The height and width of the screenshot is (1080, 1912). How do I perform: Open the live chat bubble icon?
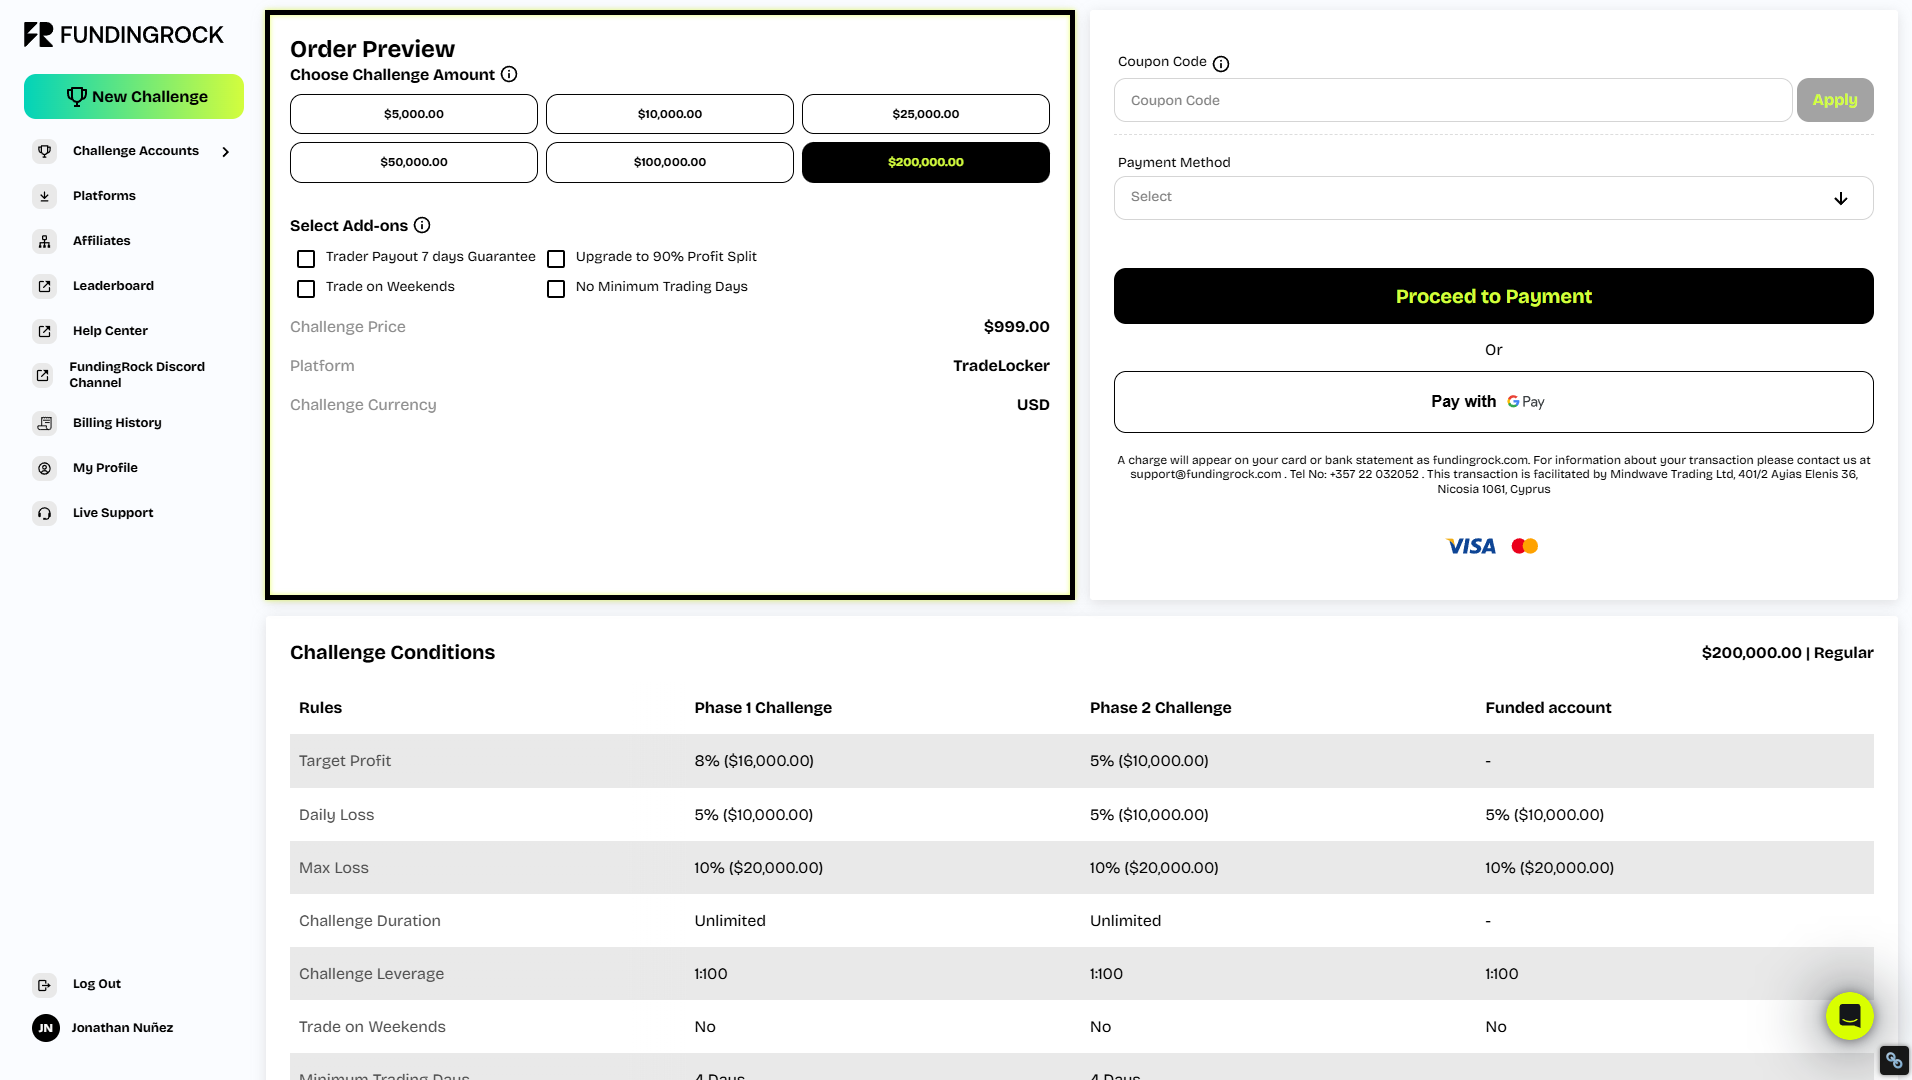pyautogui.click(x=1849, y=1016)
